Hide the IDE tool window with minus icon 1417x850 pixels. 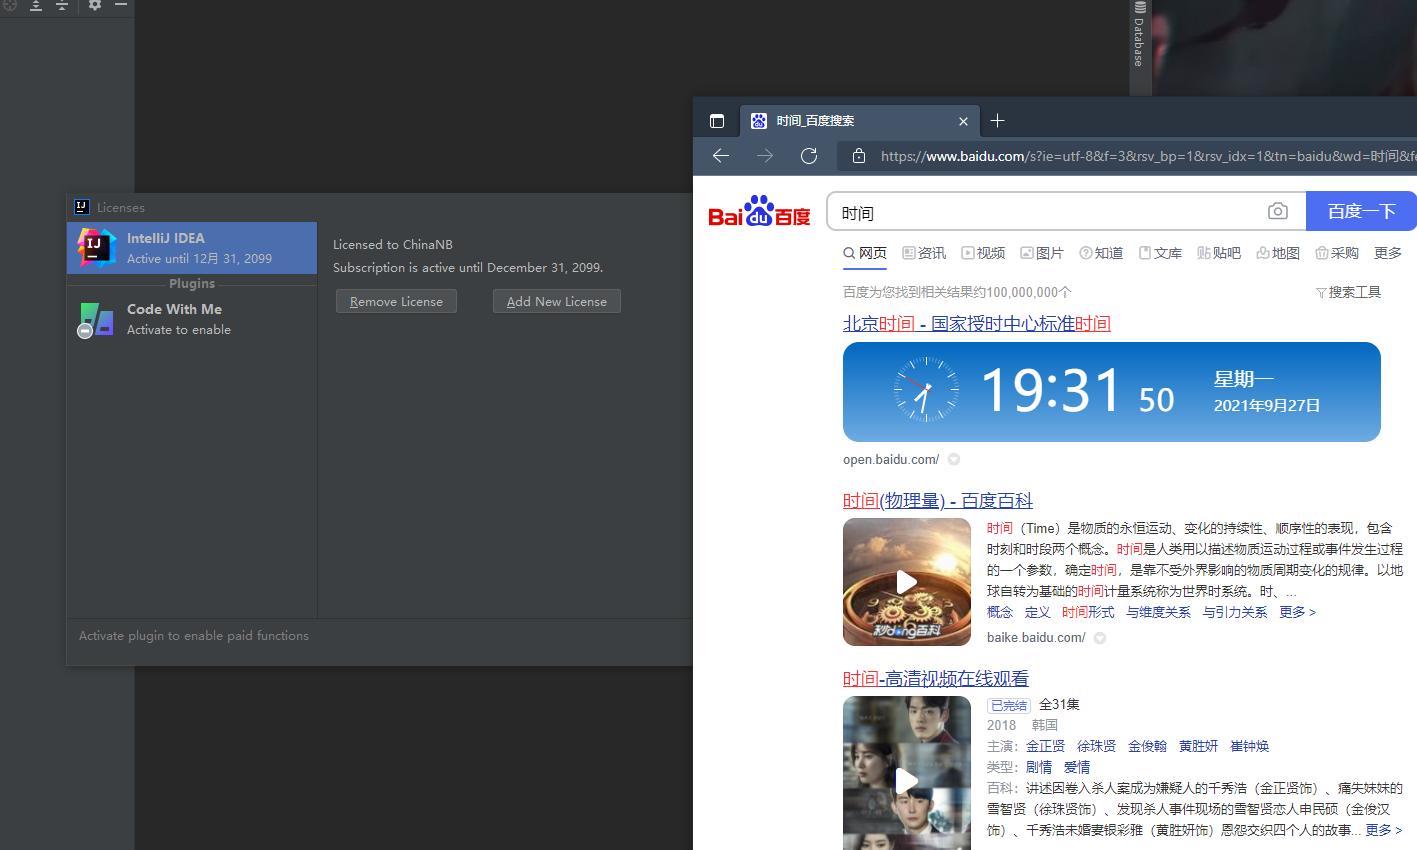tap(121, 5)
